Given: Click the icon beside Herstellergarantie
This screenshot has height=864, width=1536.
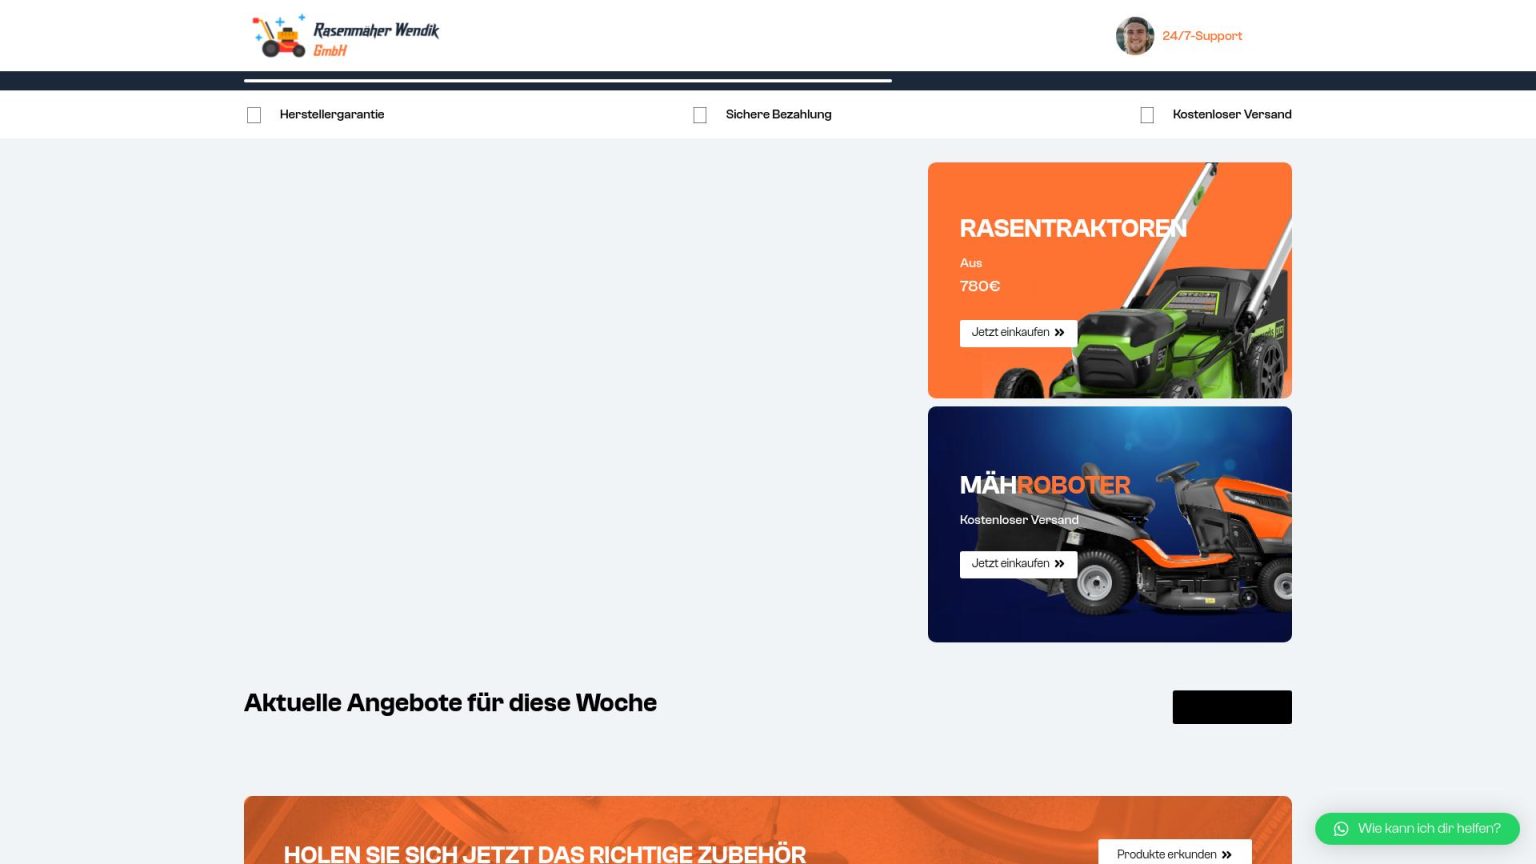Looking at the screenshot, I should pyautogui.click(x=254, y=115).
